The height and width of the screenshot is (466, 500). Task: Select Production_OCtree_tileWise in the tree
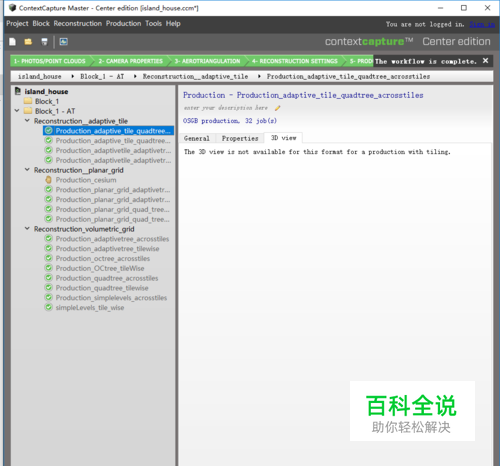100,268
